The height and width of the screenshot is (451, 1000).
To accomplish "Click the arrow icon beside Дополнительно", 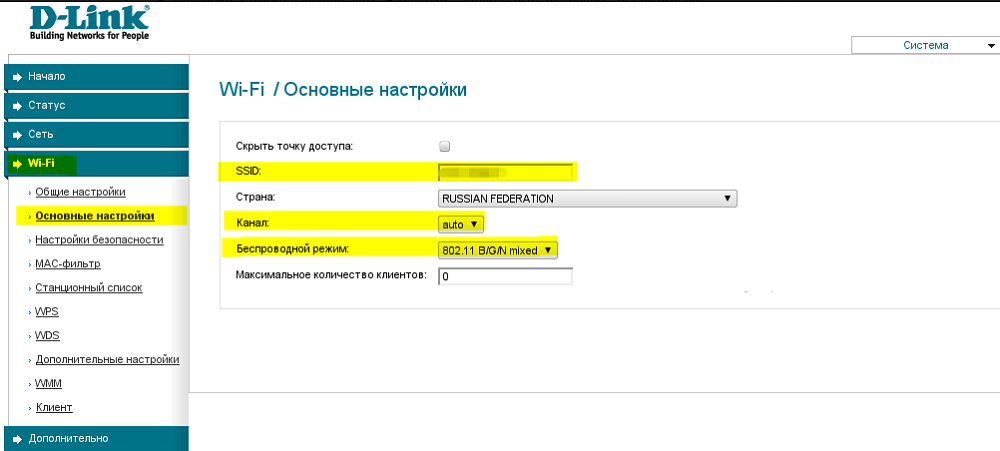I will pos(18,439).
